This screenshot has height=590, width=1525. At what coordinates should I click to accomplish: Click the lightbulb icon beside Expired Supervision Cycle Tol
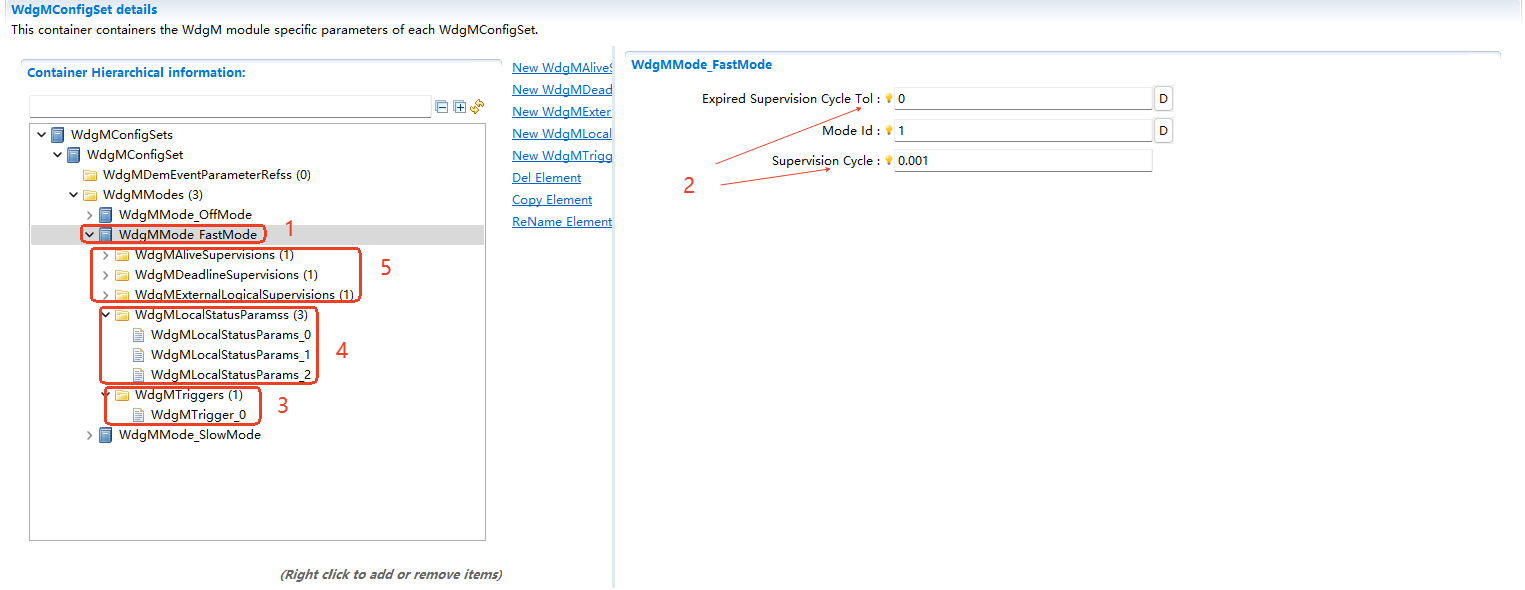(888, 98)
